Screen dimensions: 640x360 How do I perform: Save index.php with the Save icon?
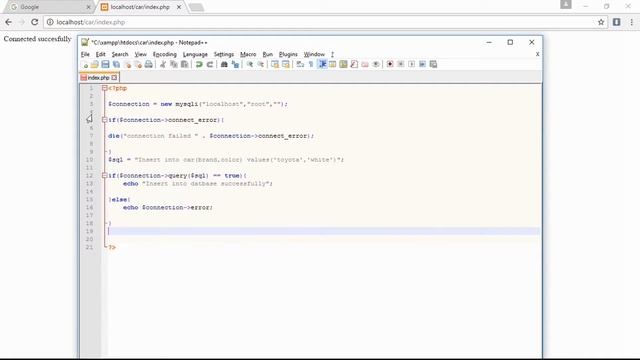(105, 64)
